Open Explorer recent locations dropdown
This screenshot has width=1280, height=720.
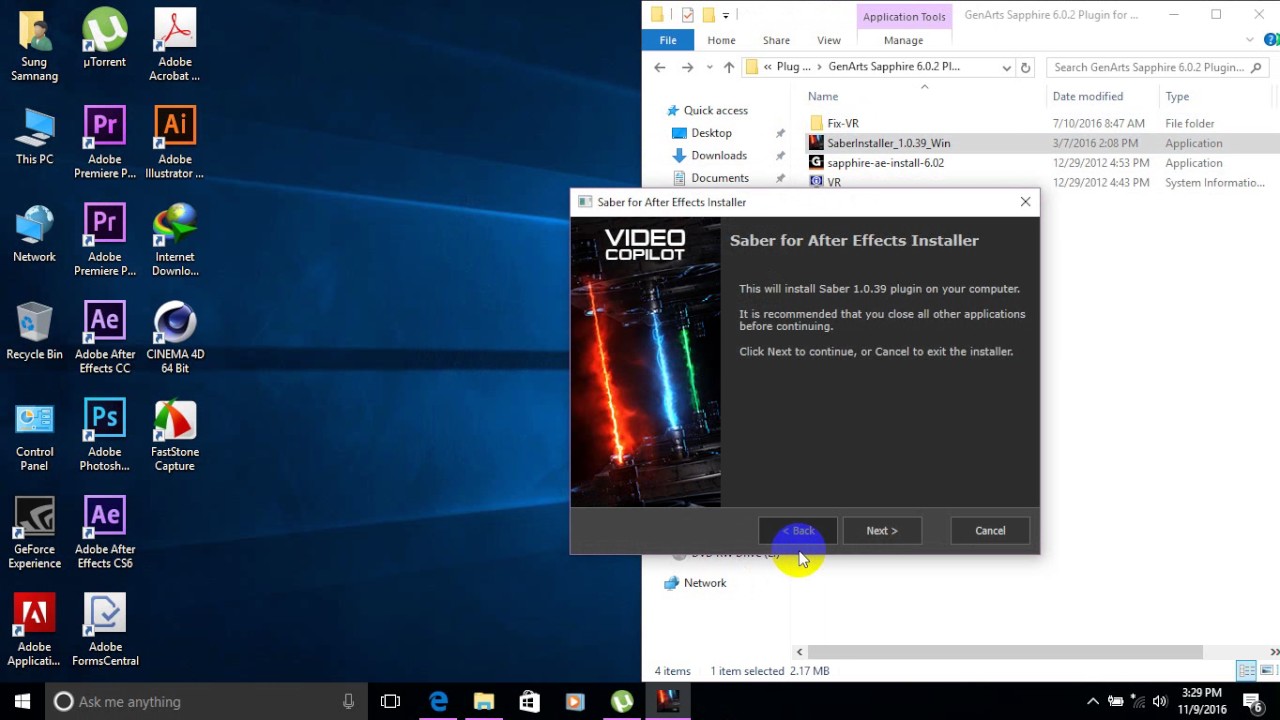tap(709, 67)
